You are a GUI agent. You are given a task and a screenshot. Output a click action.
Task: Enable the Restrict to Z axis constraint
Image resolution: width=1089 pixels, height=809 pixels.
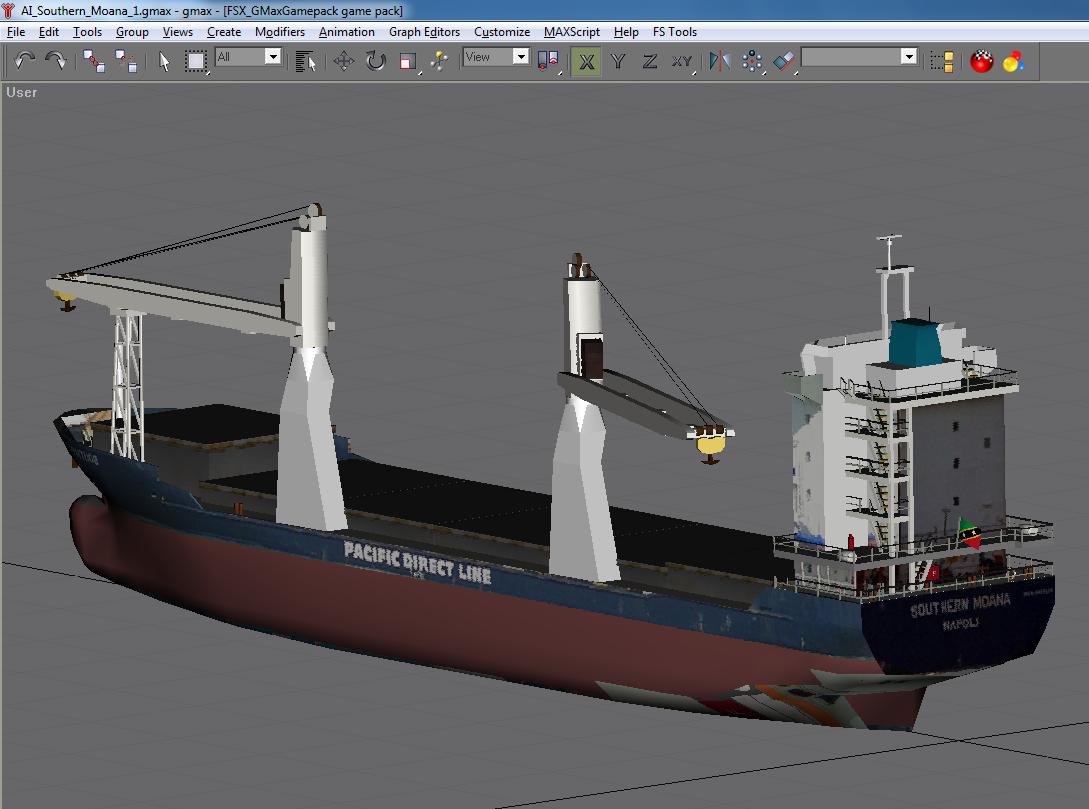pos(650,61)
